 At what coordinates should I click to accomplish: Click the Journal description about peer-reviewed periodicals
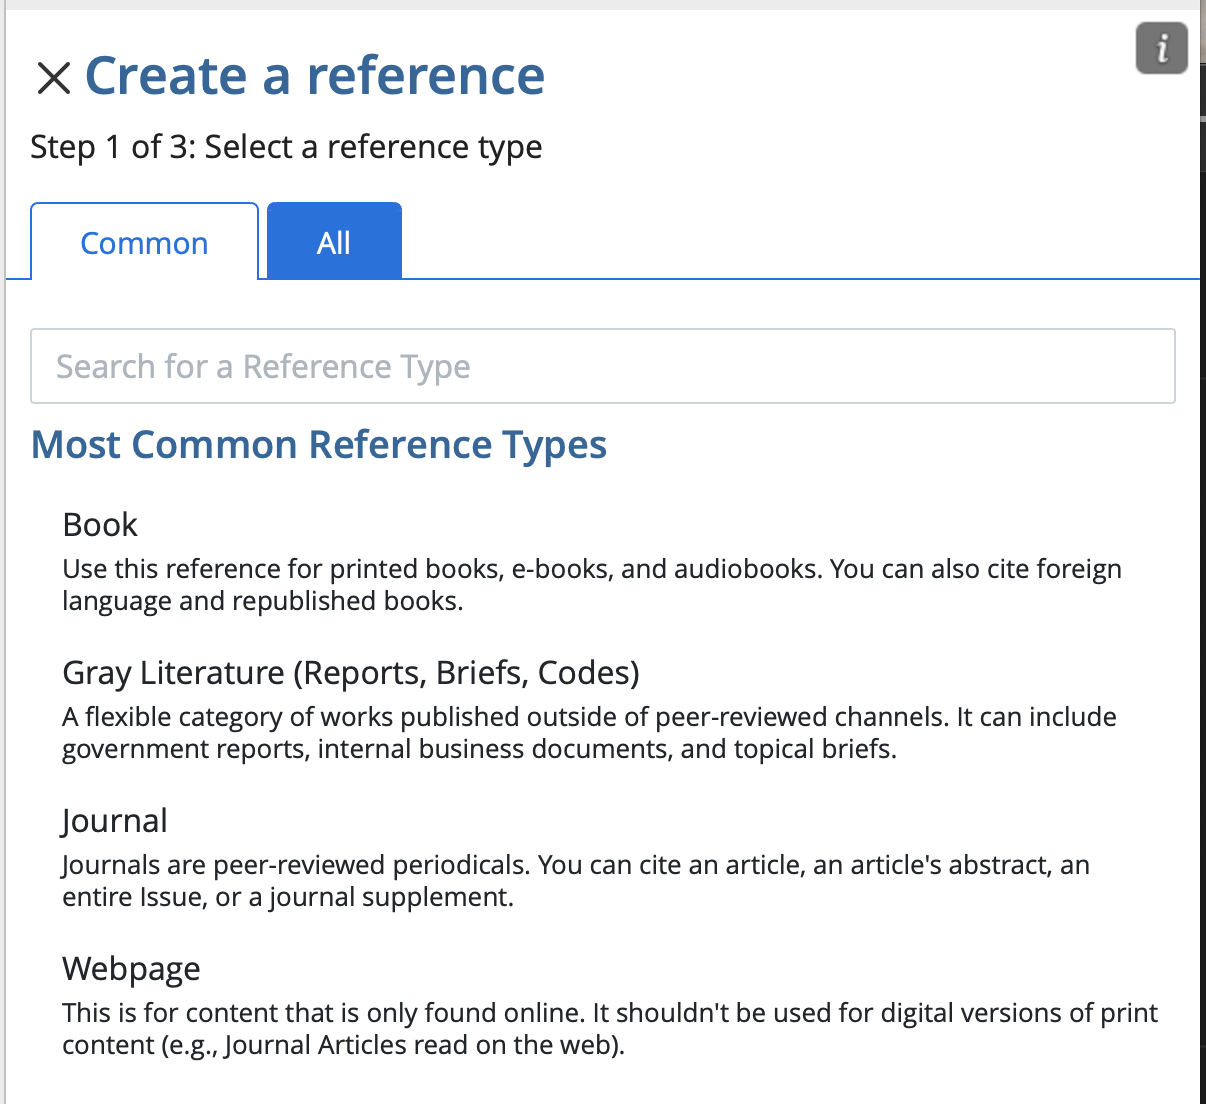576,880
